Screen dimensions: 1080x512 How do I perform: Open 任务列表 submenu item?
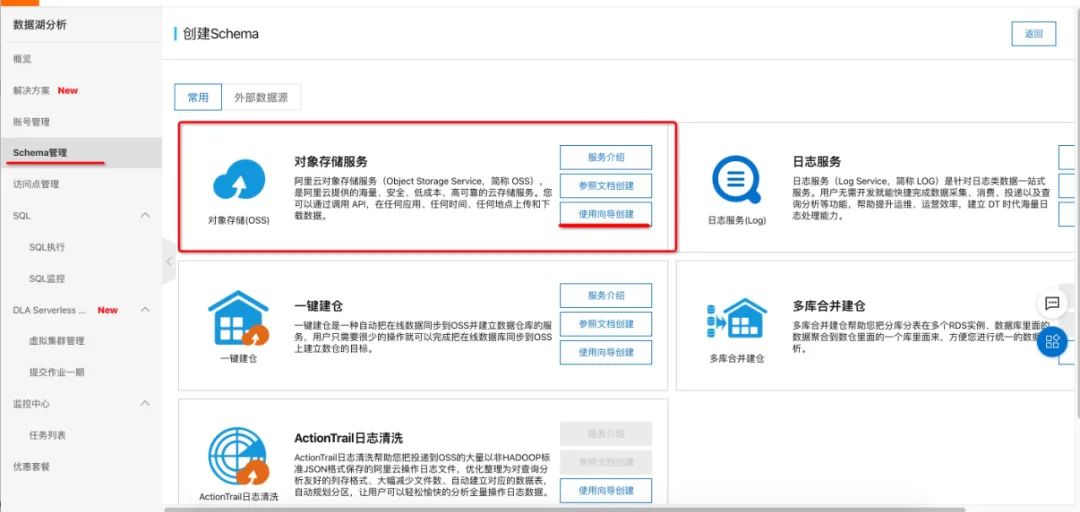tap(48, 435)
